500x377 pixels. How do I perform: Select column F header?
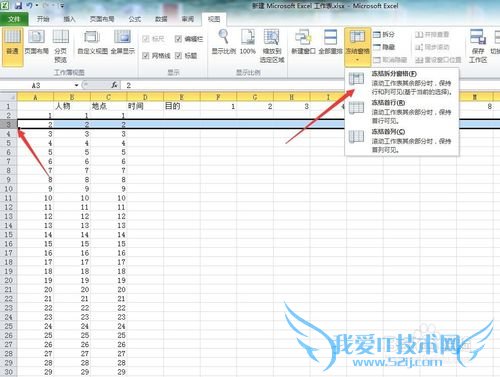[x=218, y=97]
